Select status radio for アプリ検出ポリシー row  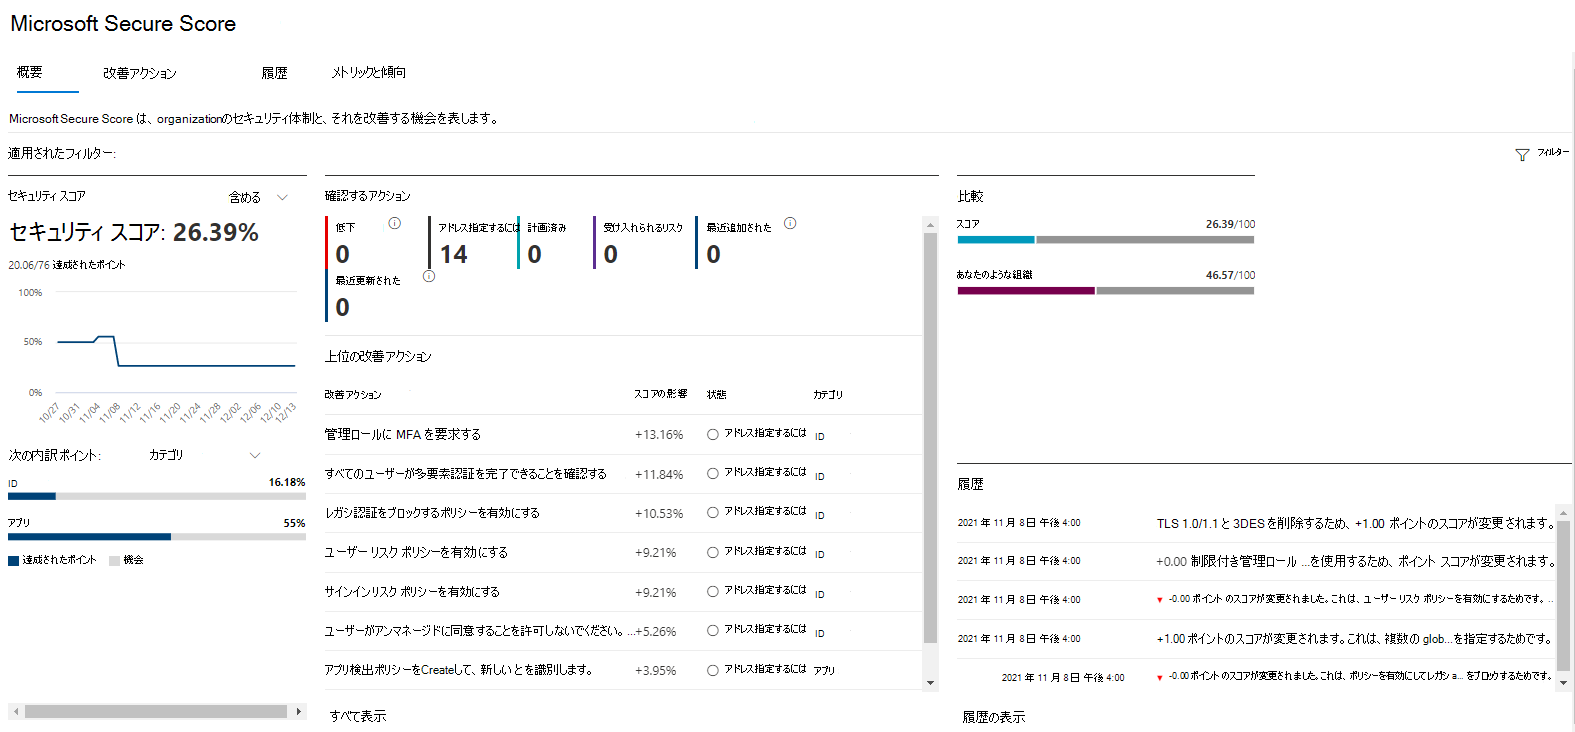(713, 671)
